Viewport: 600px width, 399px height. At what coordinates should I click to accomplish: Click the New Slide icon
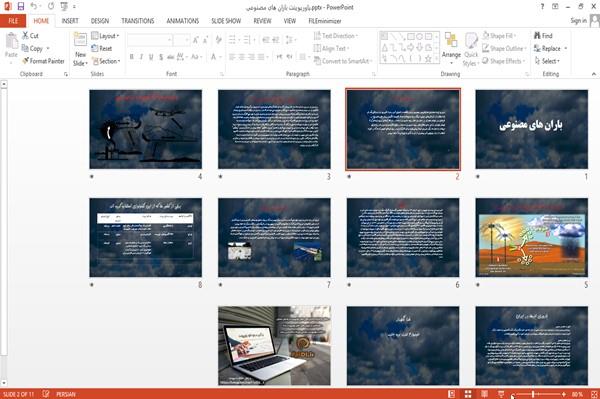(80, 40)
